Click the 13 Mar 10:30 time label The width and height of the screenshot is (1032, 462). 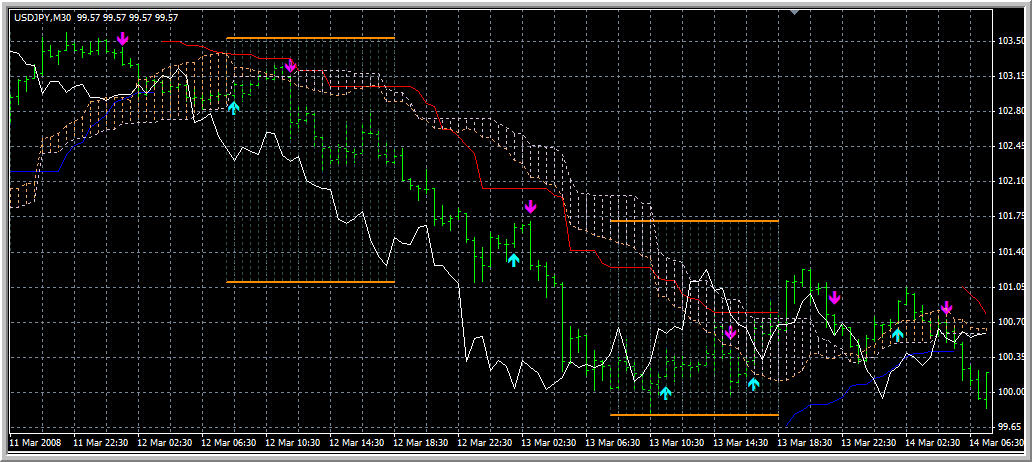[x=677, y=443]
